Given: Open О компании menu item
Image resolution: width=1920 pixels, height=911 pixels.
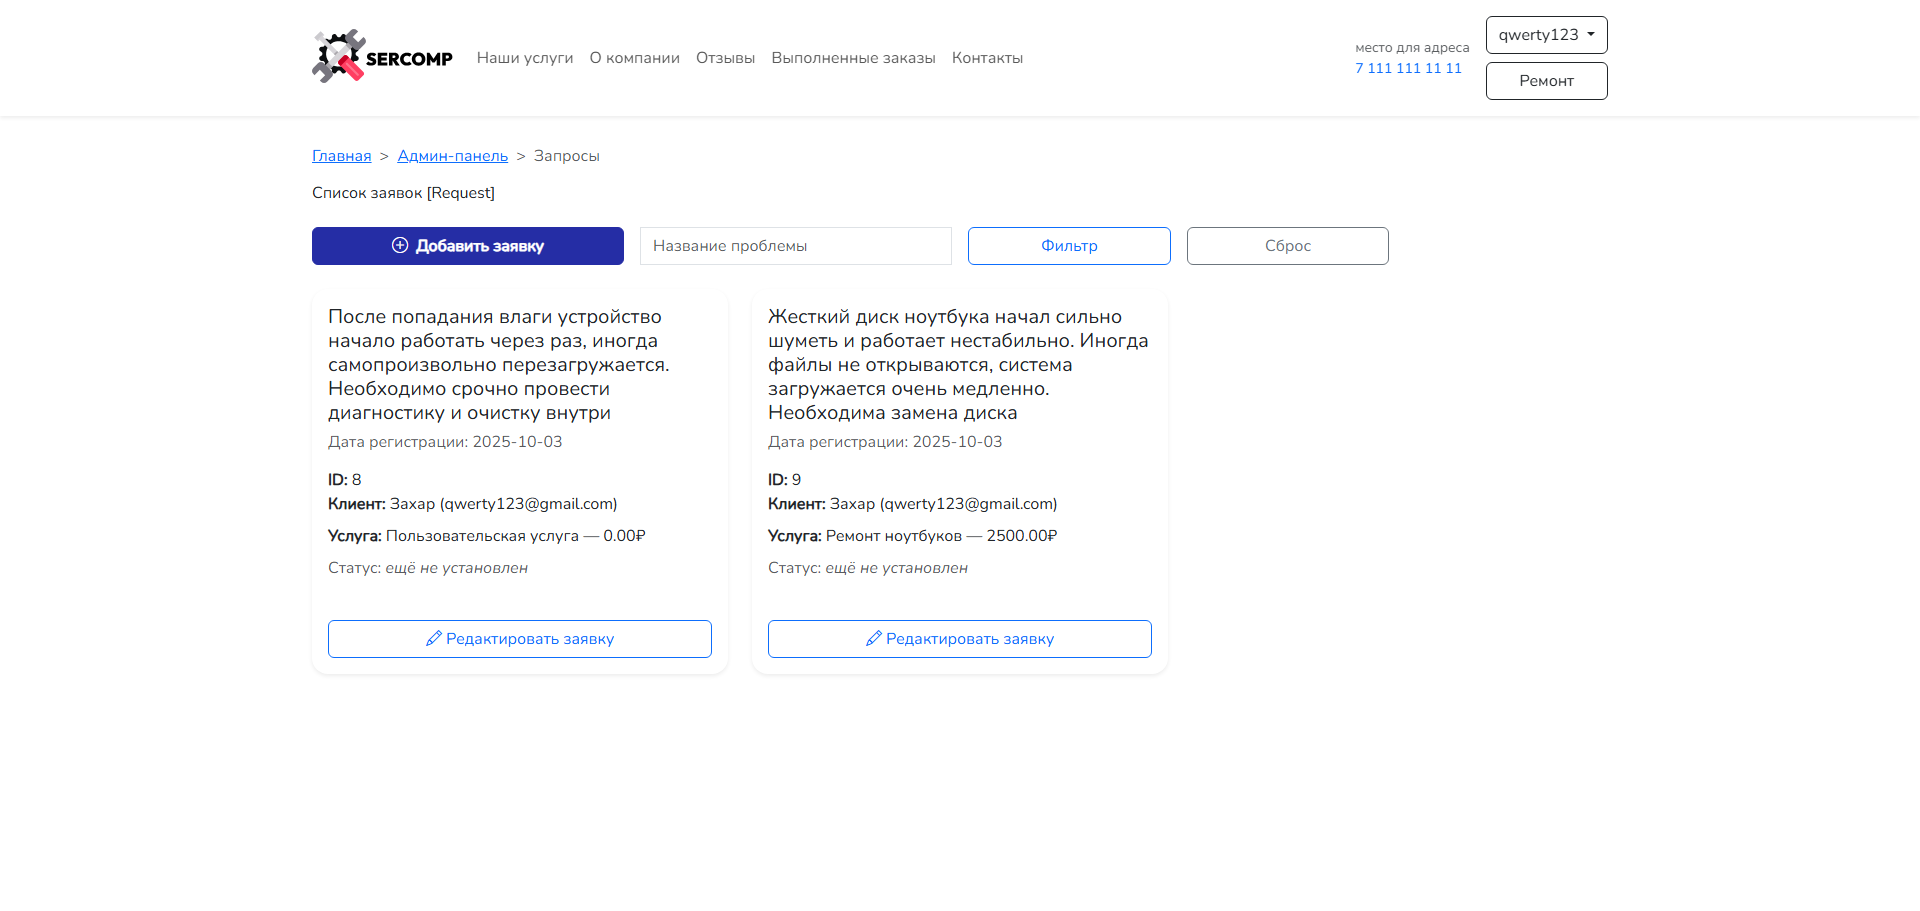Looking at the screenshot, I should coord(635,58).
